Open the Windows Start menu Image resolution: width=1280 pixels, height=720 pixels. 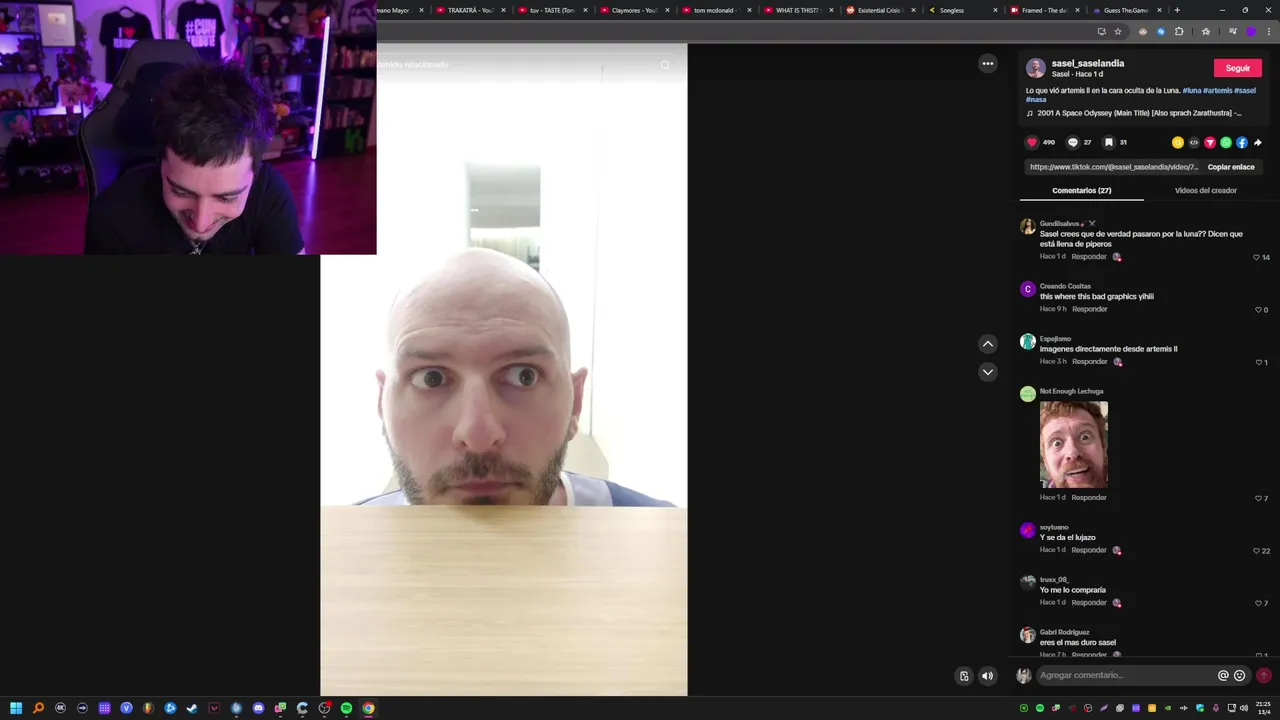(x=16, y=708)
